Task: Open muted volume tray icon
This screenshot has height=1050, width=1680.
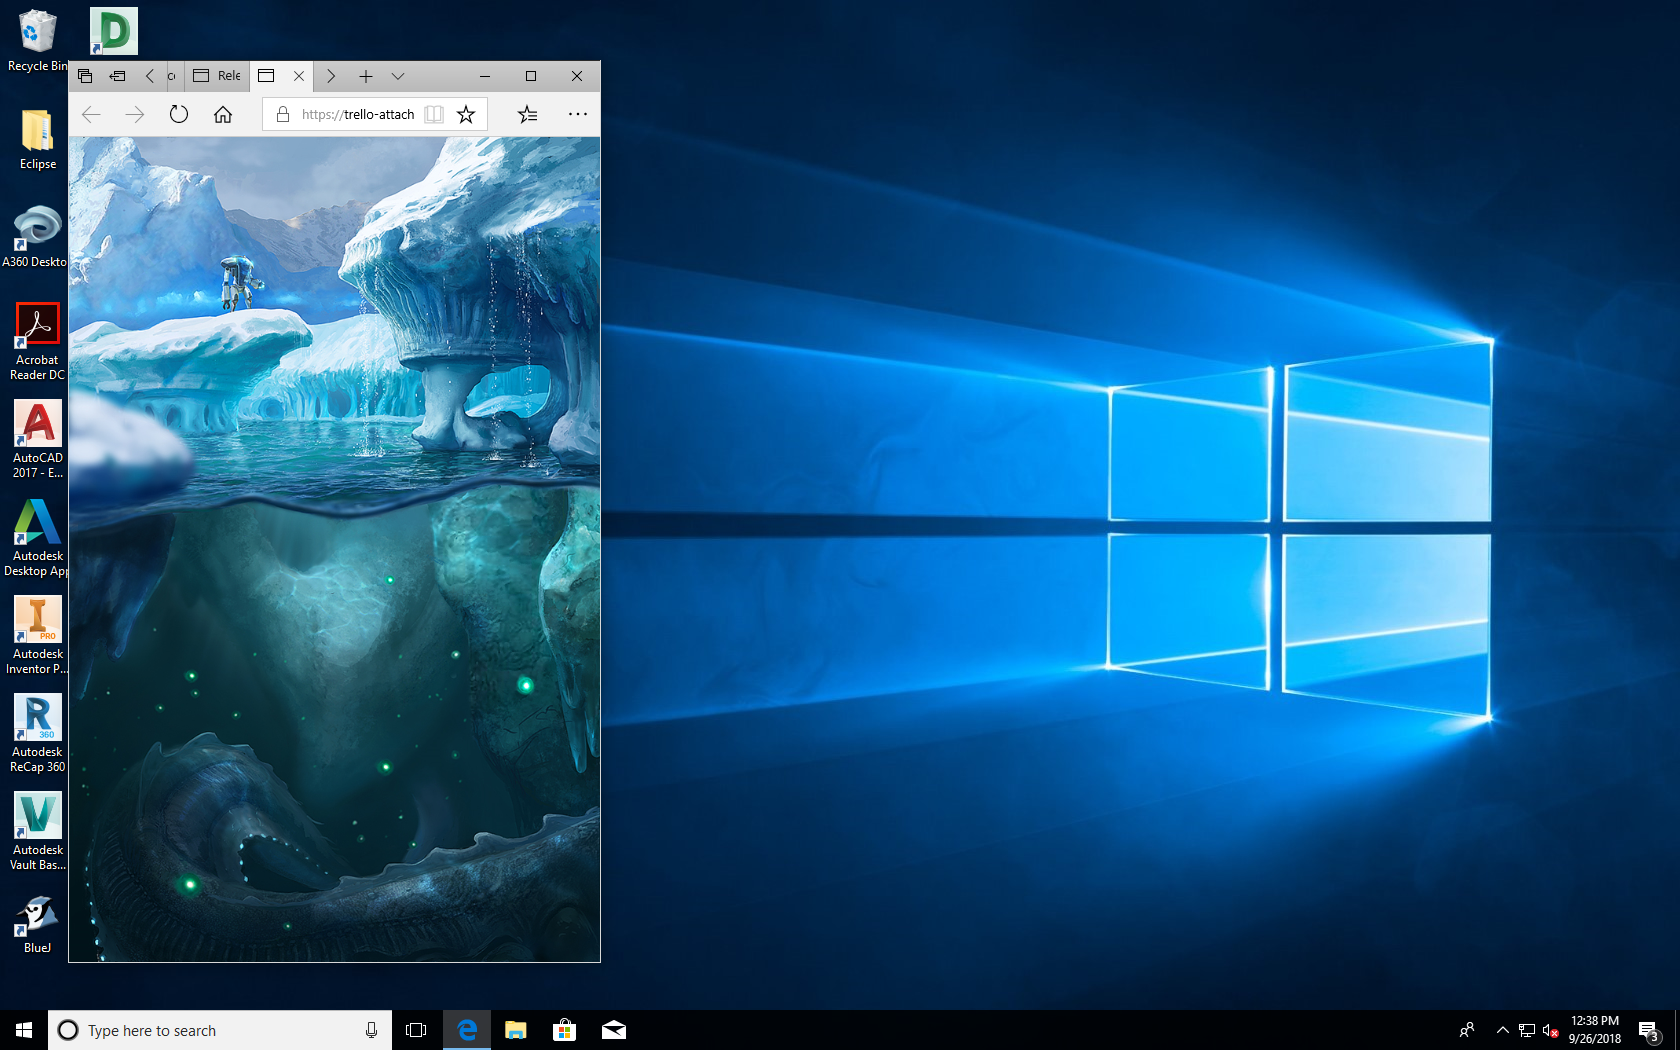Action: [x=1551, y=1030]
